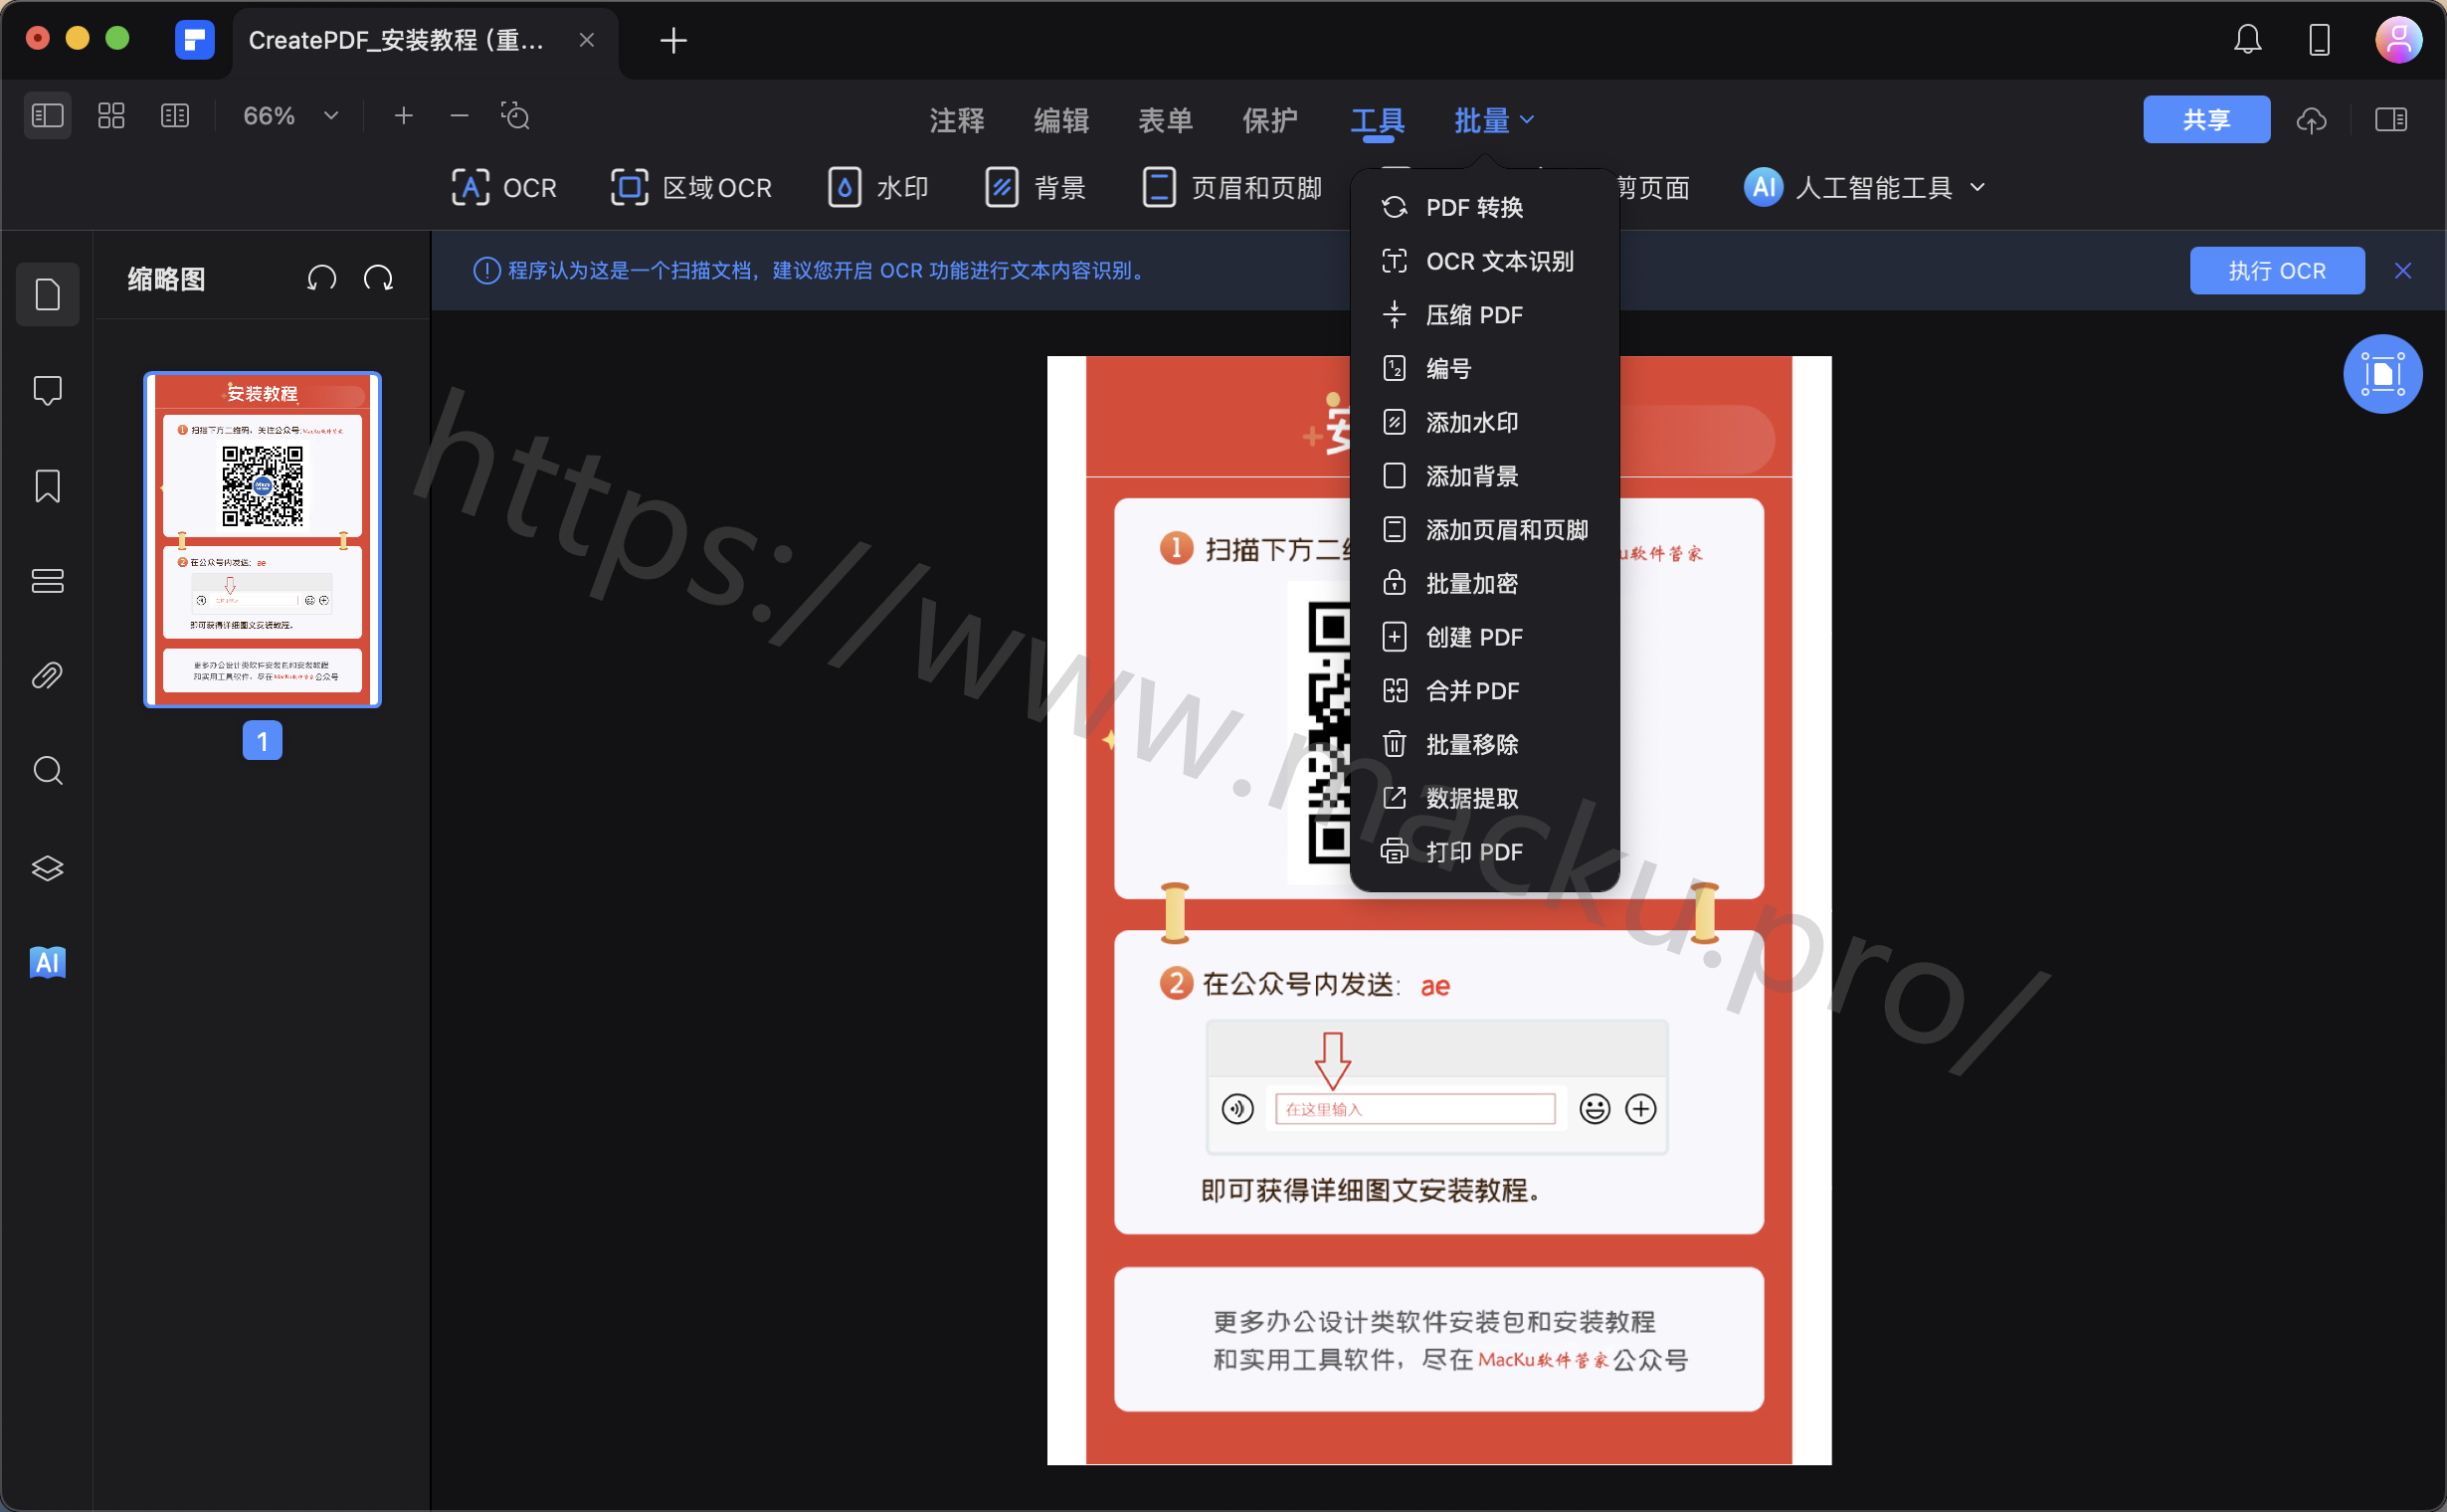This screenshot has height=1512, width=2447.
Task: Open the AI sidebar icon
Action: pyautogui.click(x=47, y=962)
